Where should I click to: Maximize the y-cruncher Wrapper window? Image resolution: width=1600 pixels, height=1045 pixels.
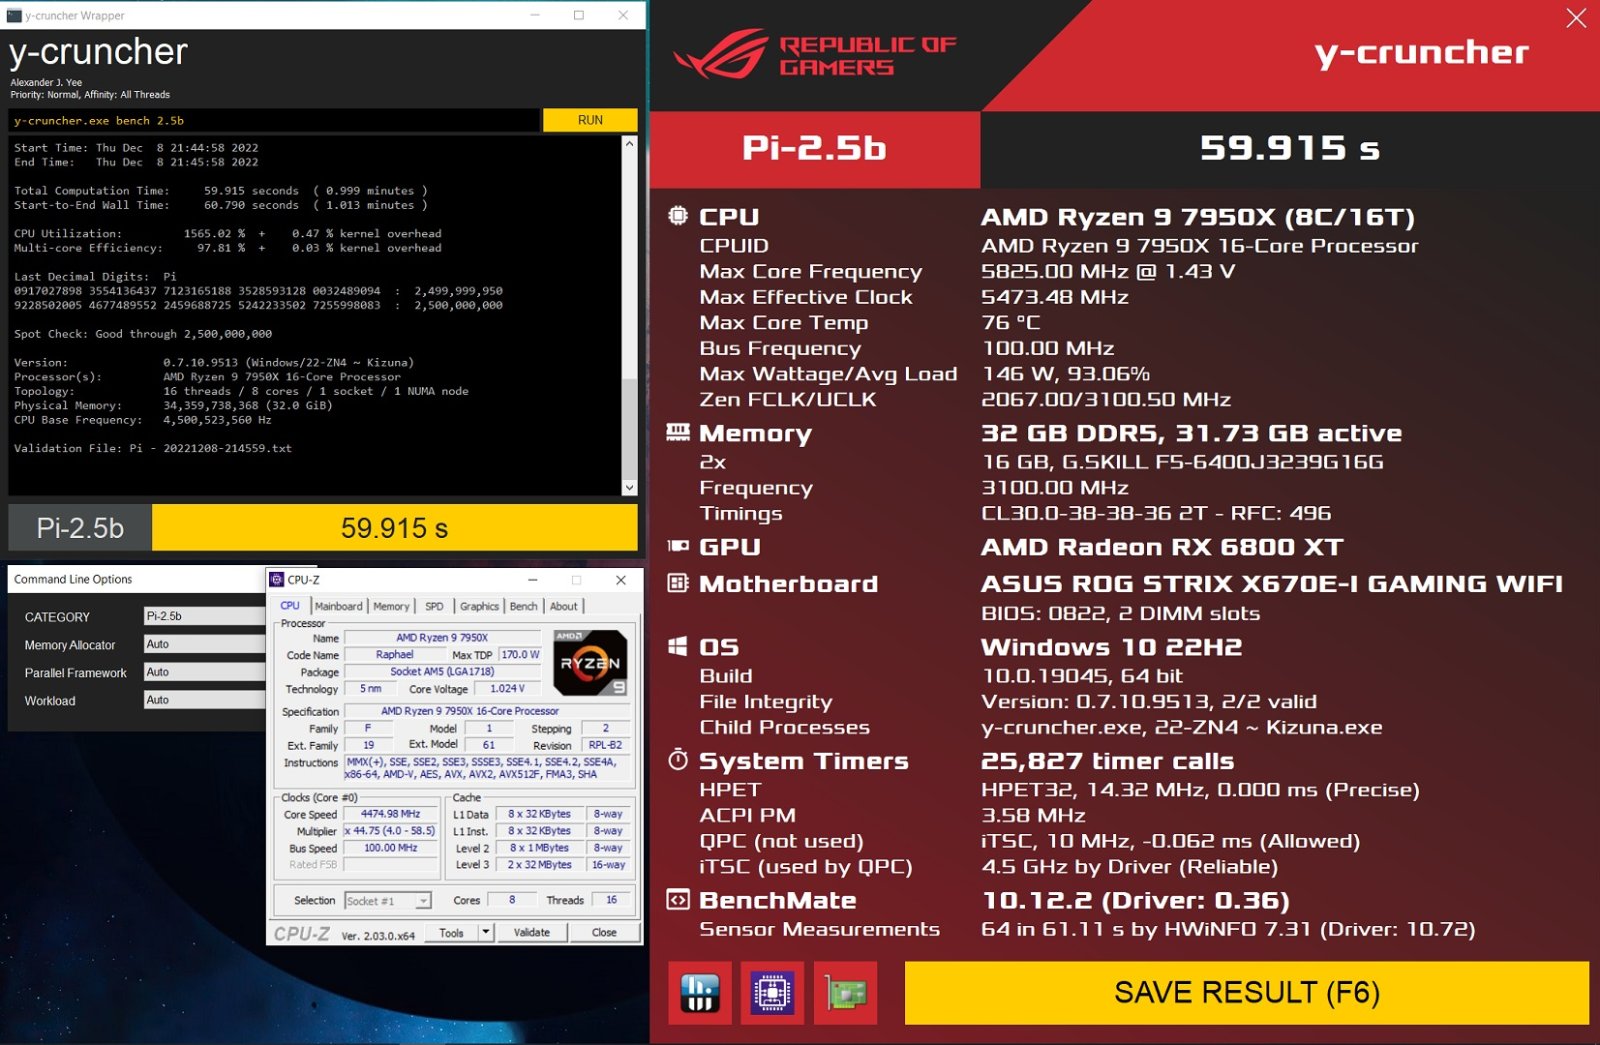coord(579,15)
